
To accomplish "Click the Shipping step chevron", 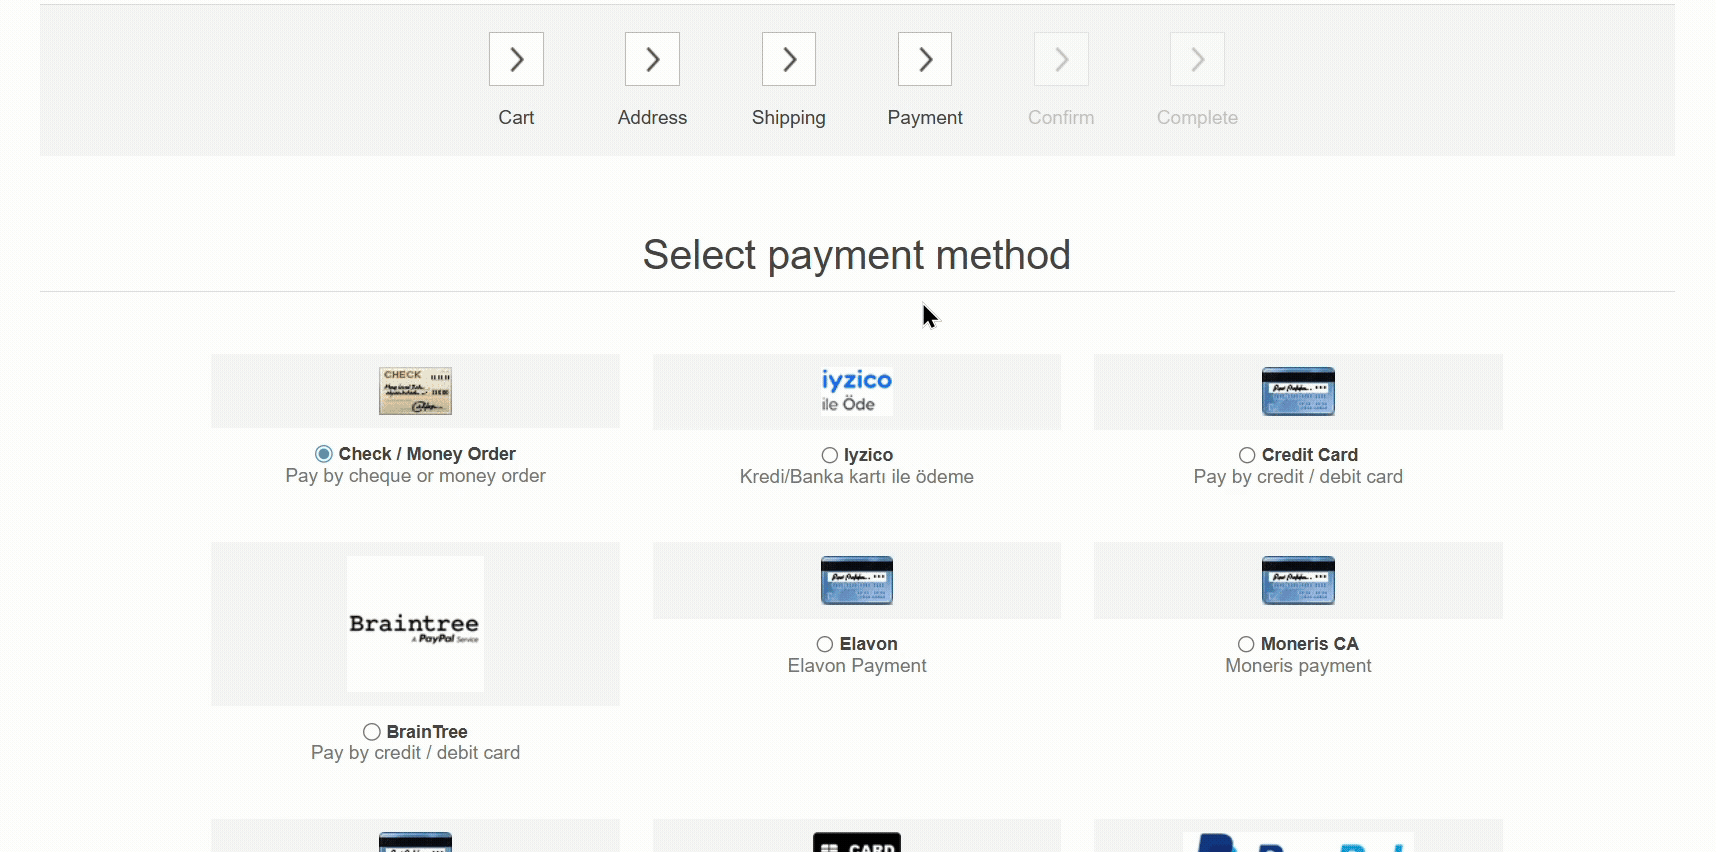I will tap(789, 60).
